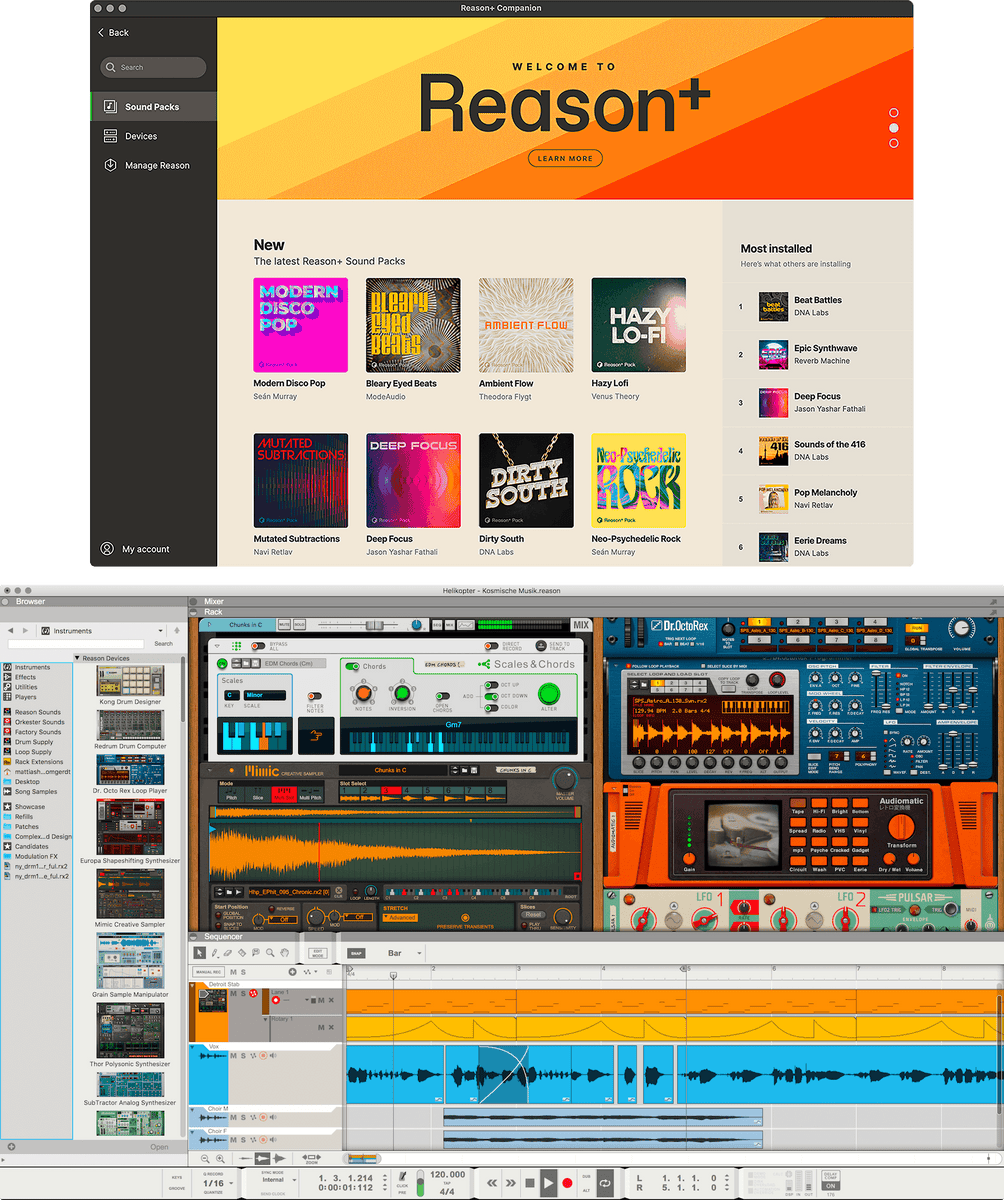Open Manage Reason in Companion sidebar

pos(157,166)
